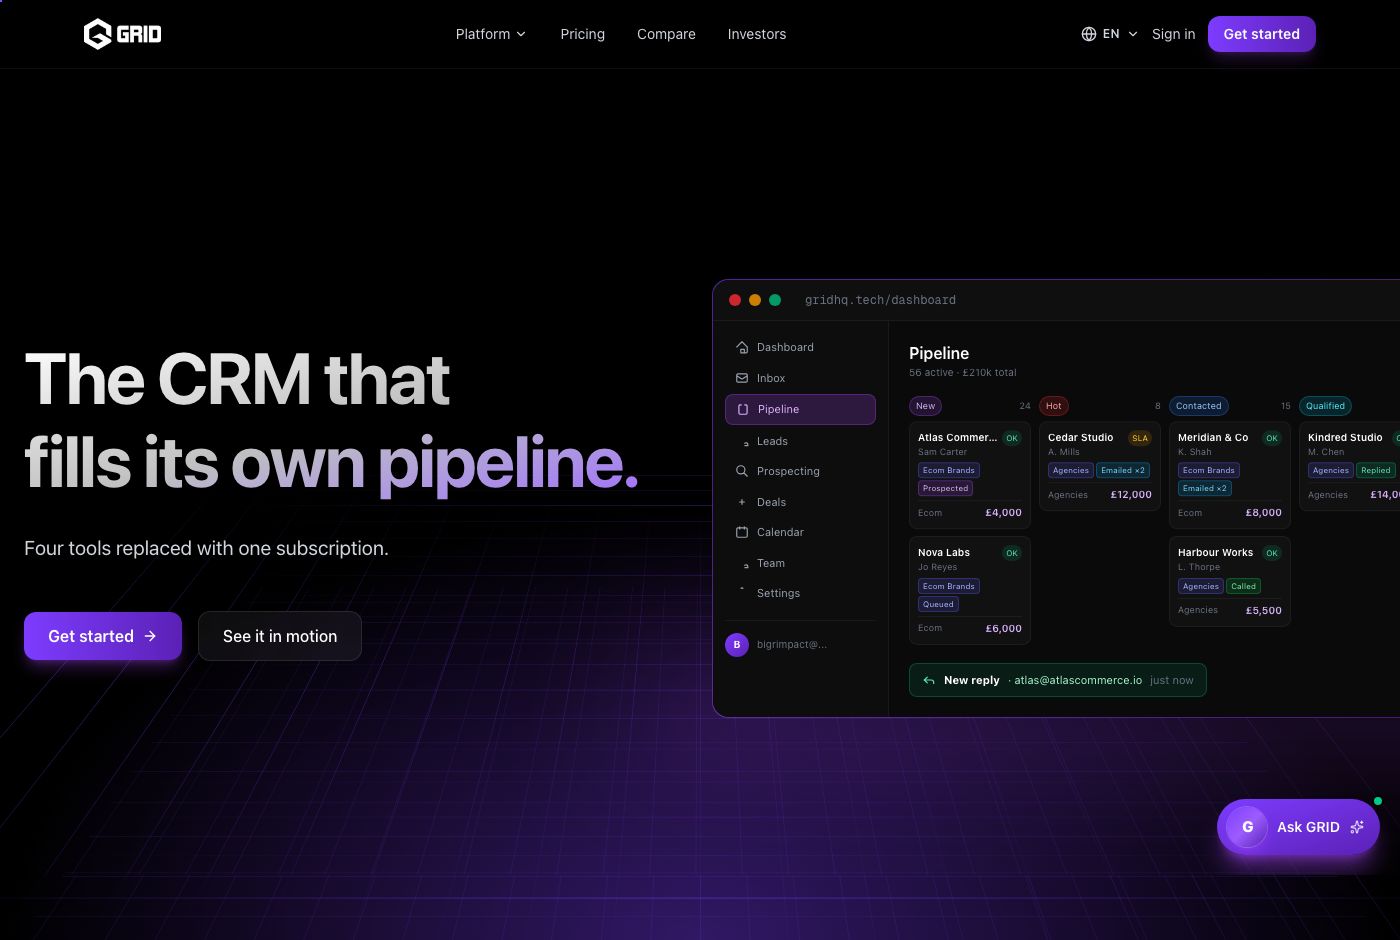Expand the Platform menu

pos(491,34)
